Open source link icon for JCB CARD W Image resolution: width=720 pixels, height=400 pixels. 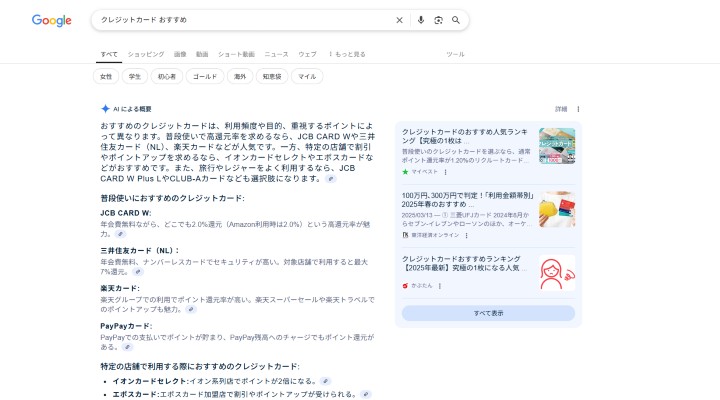coord(120,234)
